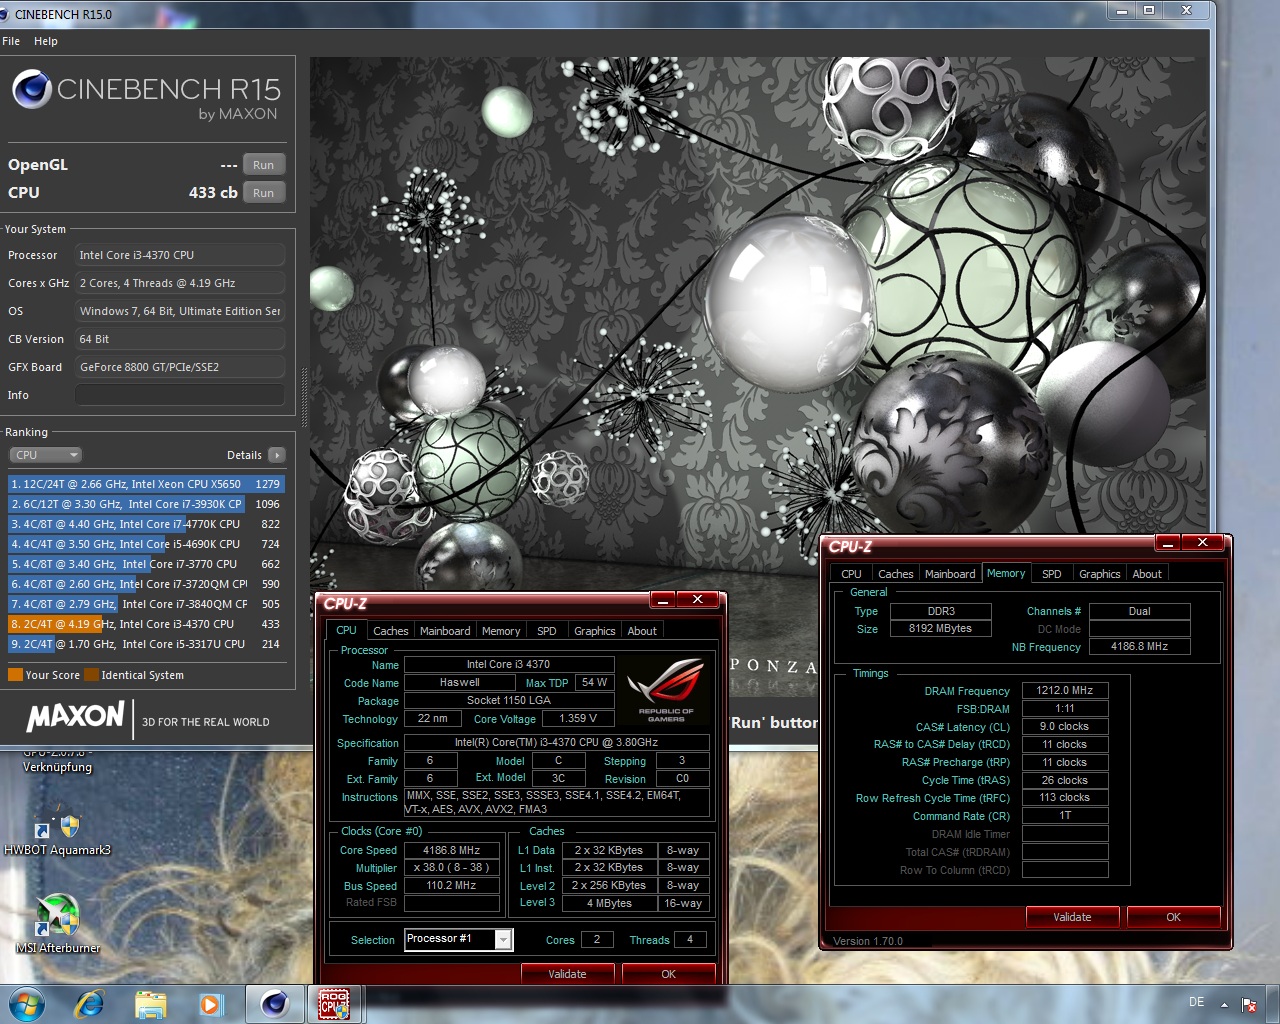1280x1024 pixels.
Task: Run the CPU benchmark
Action: click(263, 193)
